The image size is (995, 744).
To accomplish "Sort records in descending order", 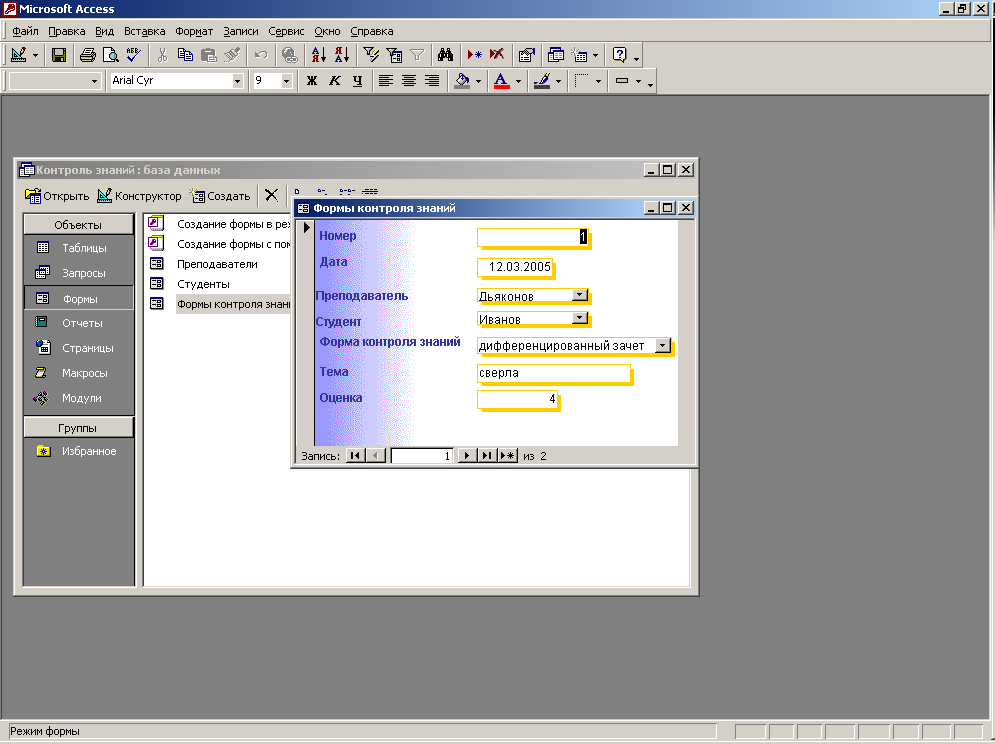I will click(342, 55).
